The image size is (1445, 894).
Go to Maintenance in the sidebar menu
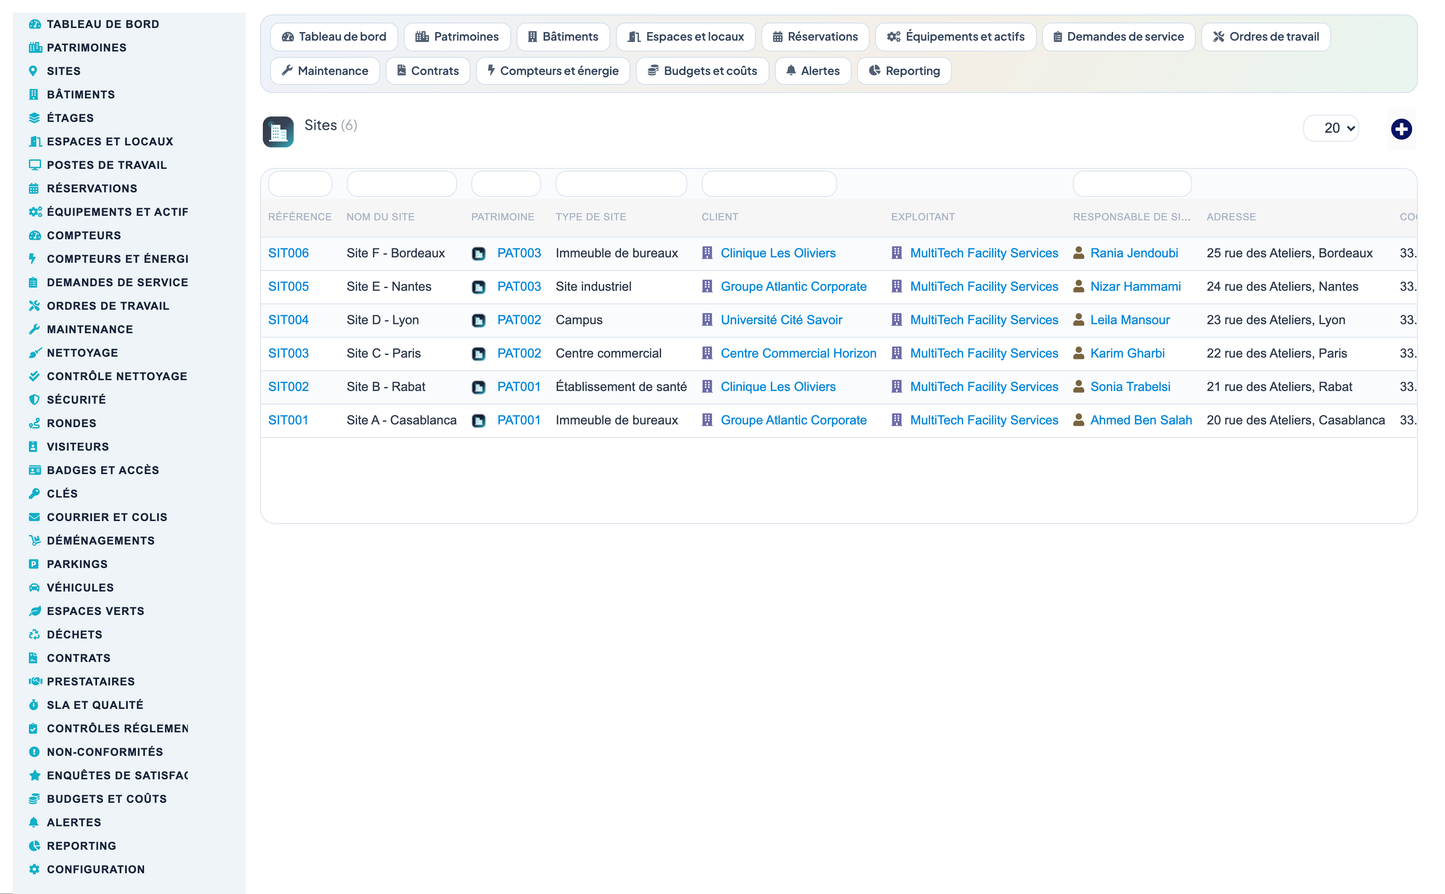click(89, 329)
